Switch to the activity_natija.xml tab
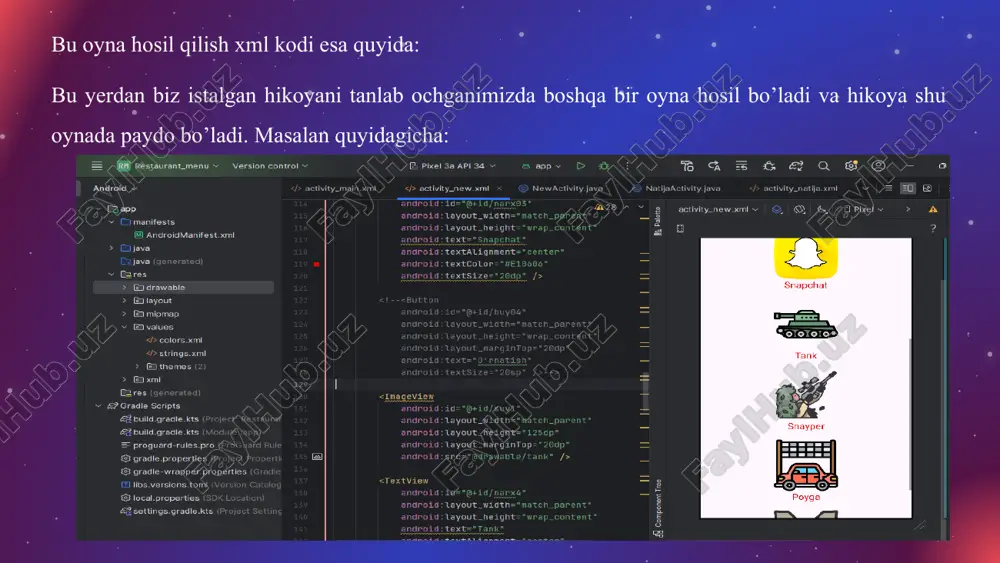This screenshot has width=1000, height=563. [x=794, y=188]
